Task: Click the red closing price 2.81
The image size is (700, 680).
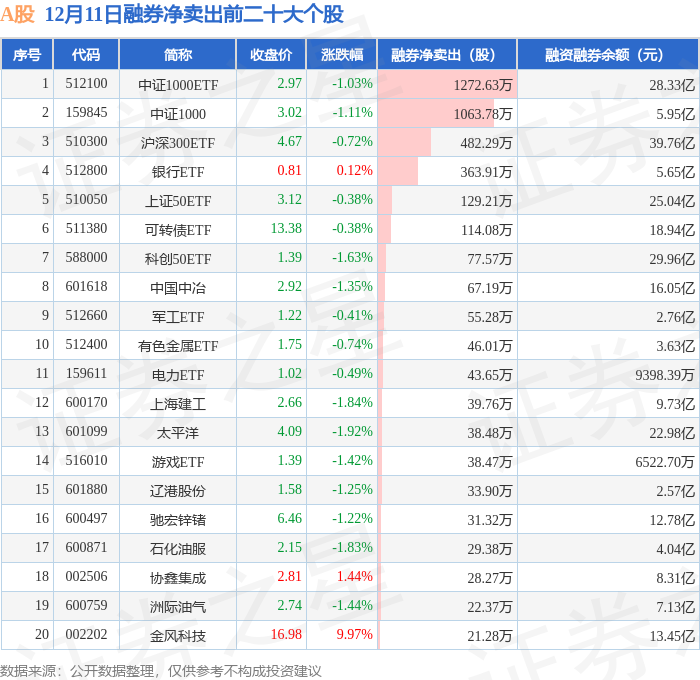Action: [289, 577]
